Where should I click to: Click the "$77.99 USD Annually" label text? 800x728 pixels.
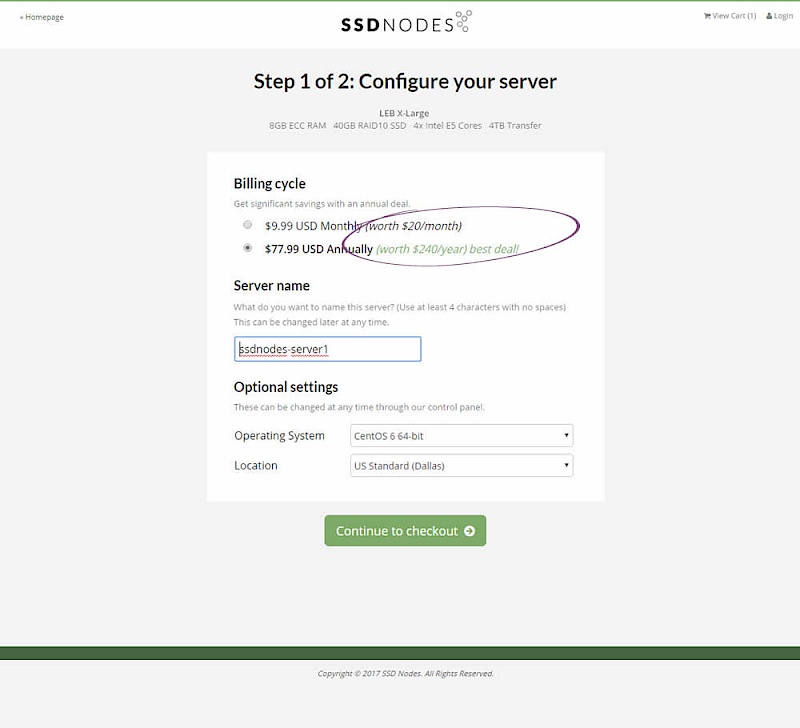(318, 249)
